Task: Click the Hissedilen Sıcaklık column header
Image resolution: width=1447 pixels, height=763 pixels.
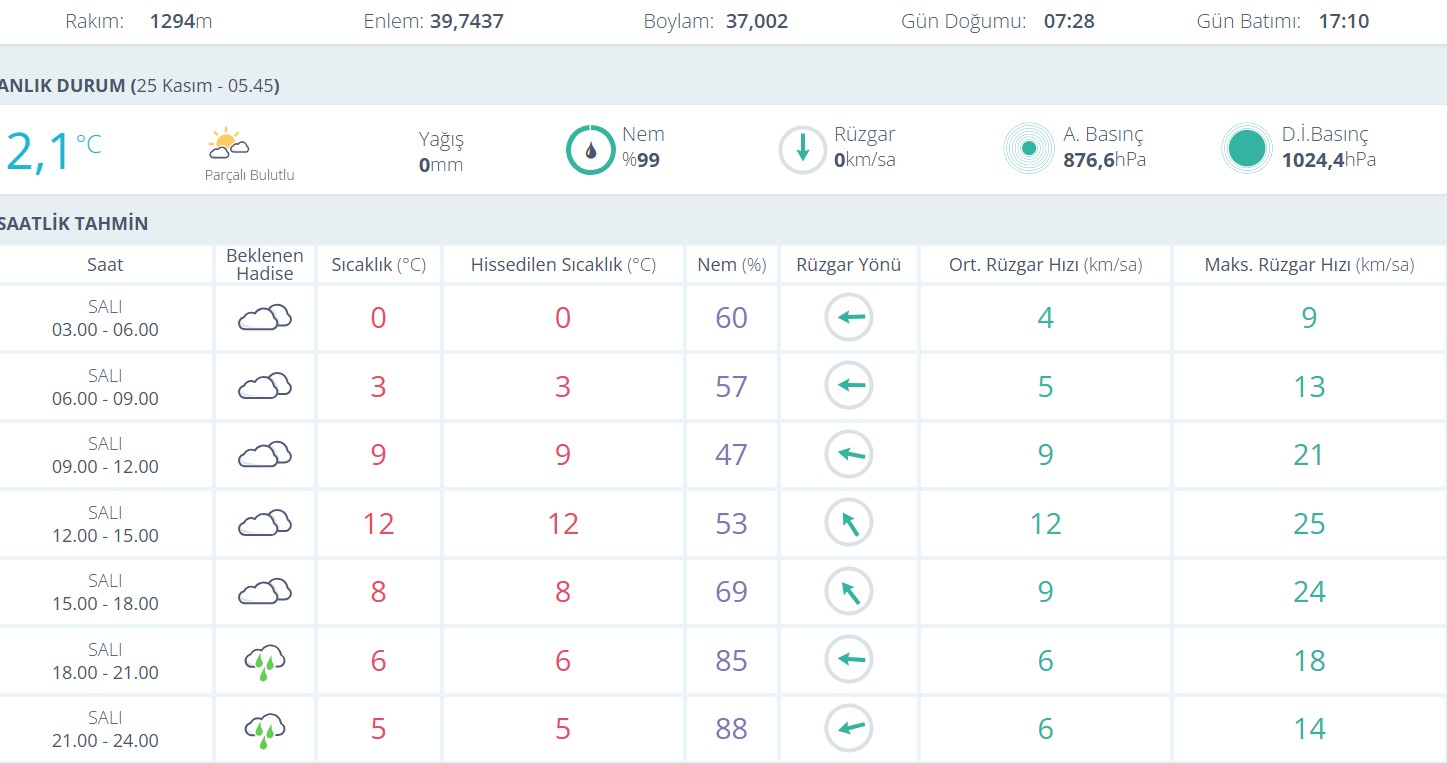Action: click(x=563, y=265)
